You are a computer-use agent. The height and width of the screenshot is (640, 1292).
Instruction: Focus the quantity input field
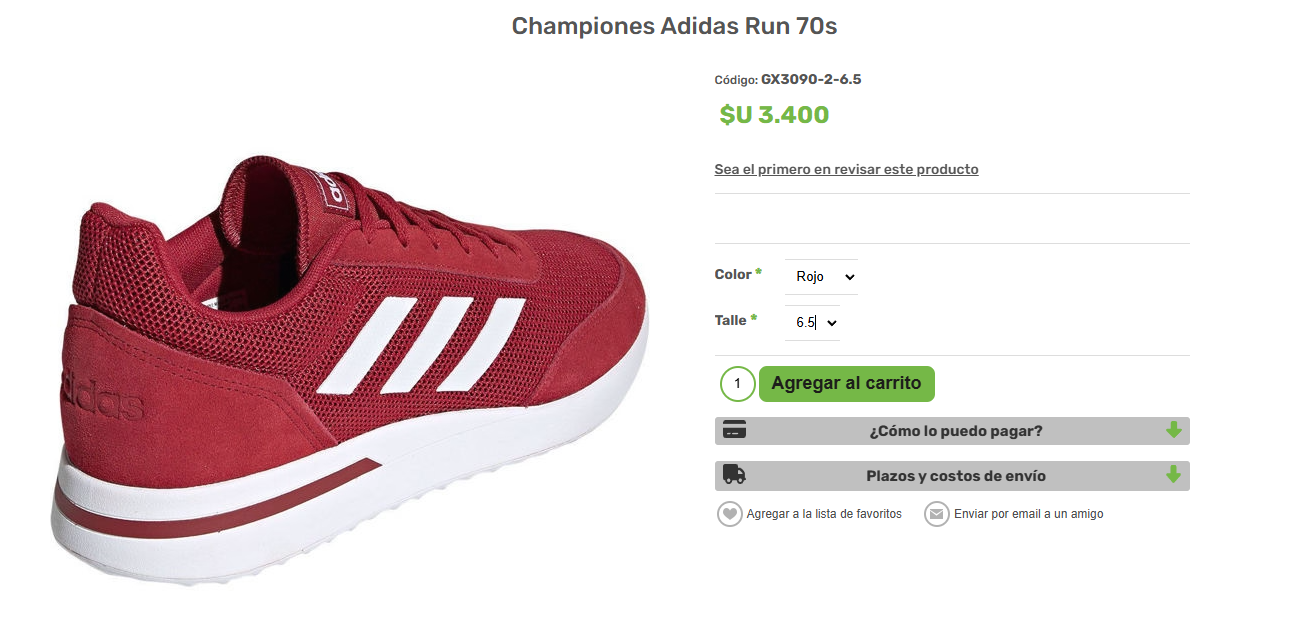pos(737,384)
